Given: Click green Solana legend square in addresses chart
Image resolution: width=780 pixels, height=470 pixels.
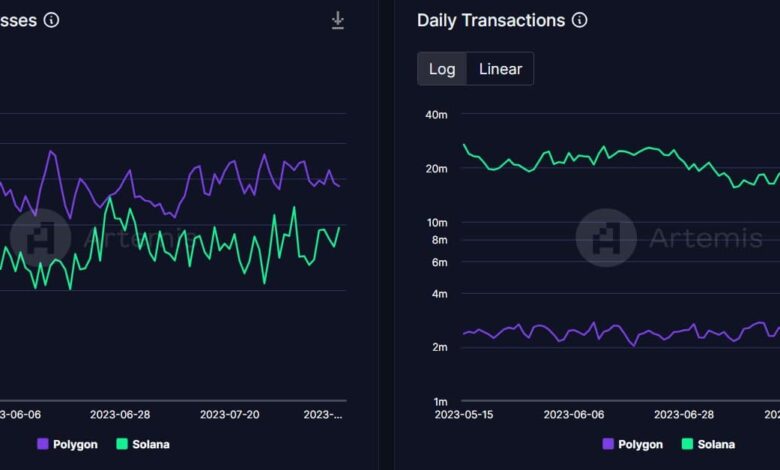Looking at the screenshot, I should (x=123, y=444).
